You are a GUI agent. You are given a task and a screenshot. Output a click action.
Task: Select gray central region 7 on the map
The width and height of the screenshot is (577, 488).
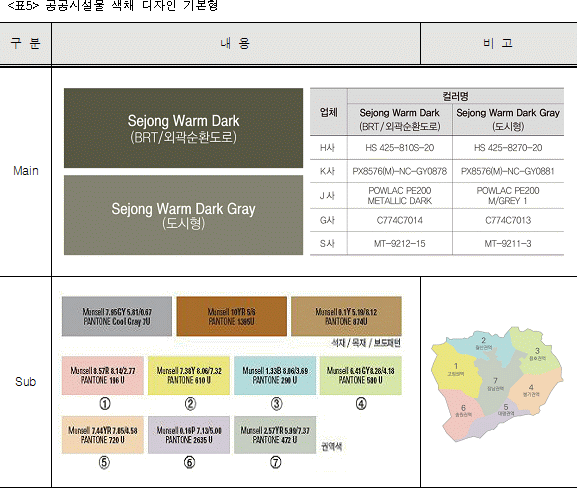click(x=495, y=383)
